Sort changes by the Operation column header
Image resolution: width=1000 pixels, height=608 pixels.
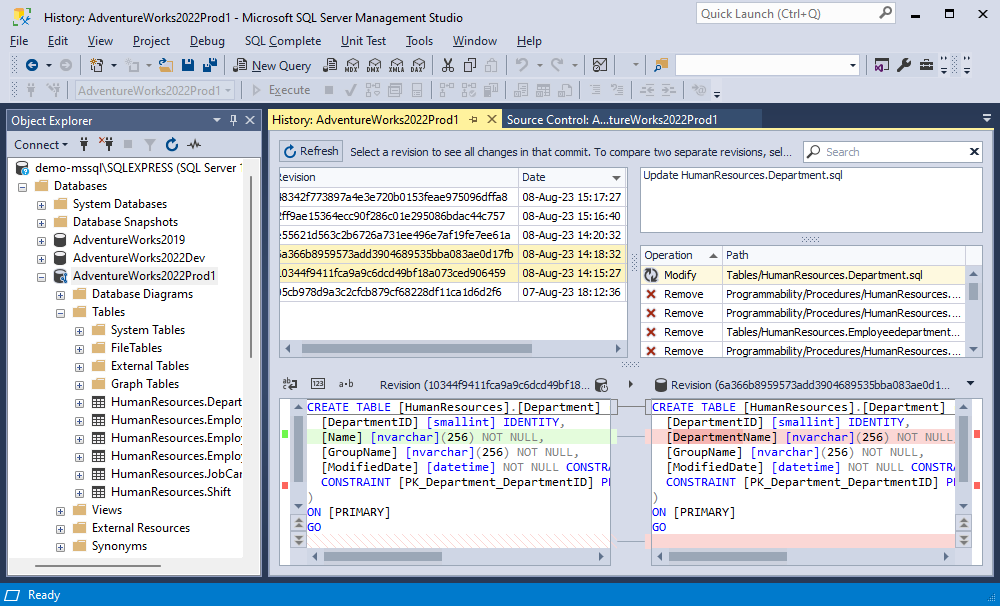pyautogui.click(x=680, y=255)
